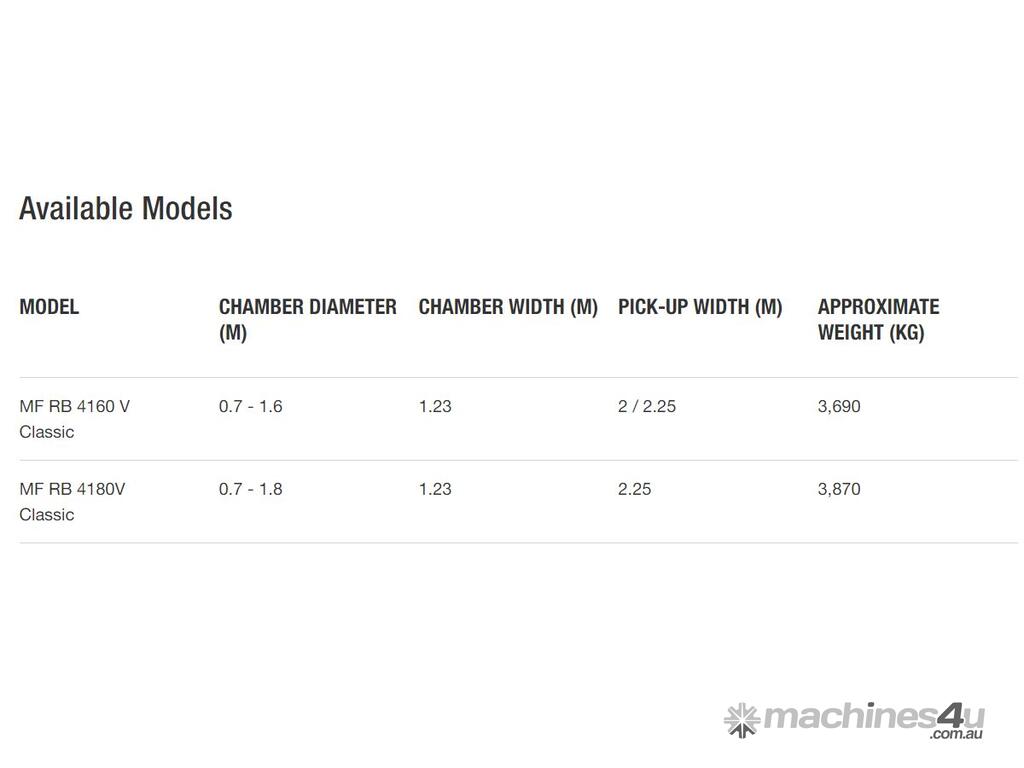Click the 0.7 - 1.8 chamber diameter cell

tap(251, 489)
